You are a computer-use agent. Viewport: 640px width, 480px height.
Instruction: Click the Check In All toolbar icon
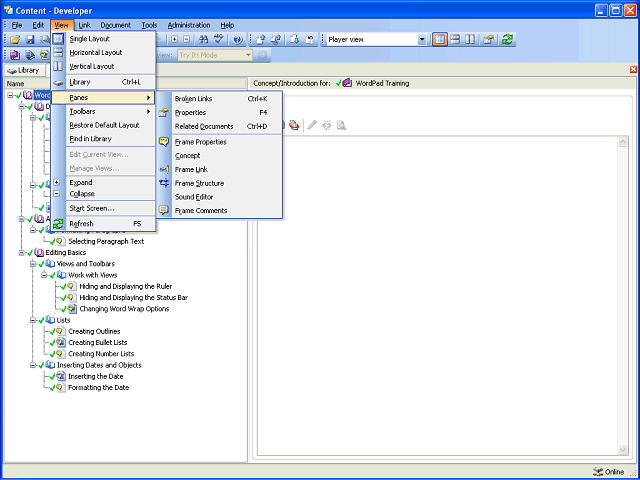click(276, 40)
